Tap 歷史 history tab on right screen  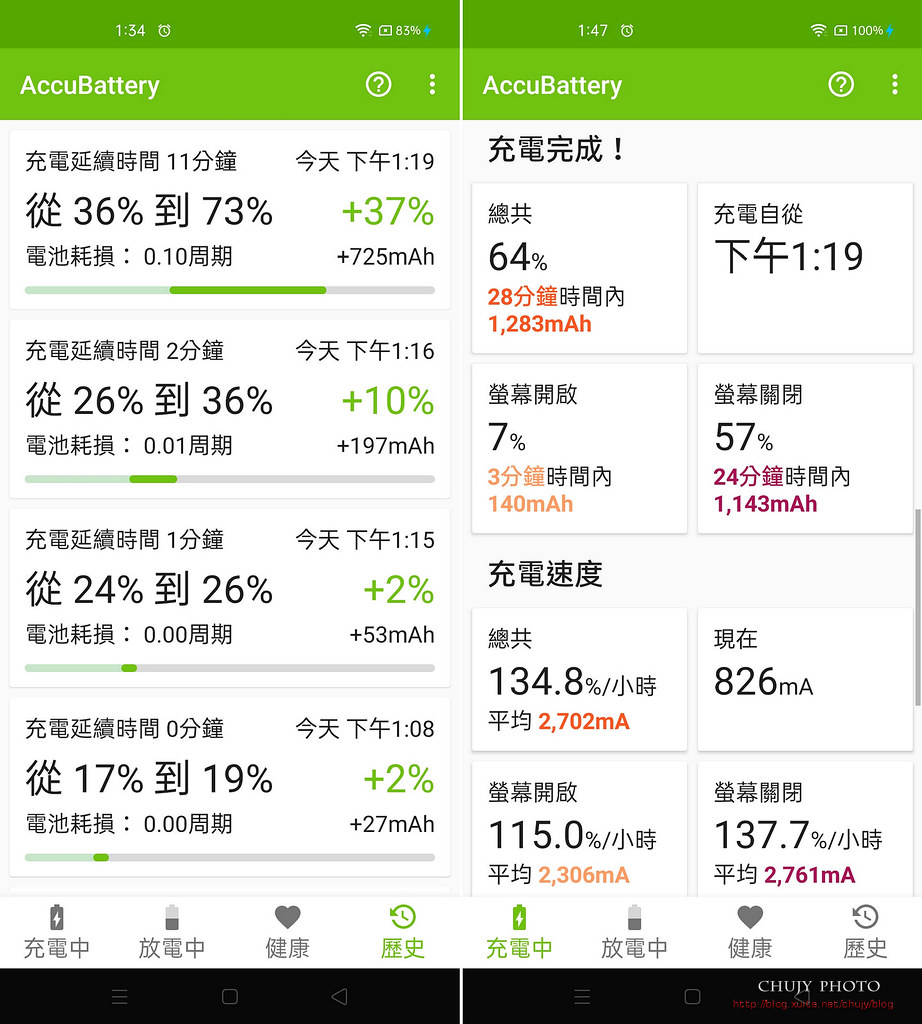(865, 932)
